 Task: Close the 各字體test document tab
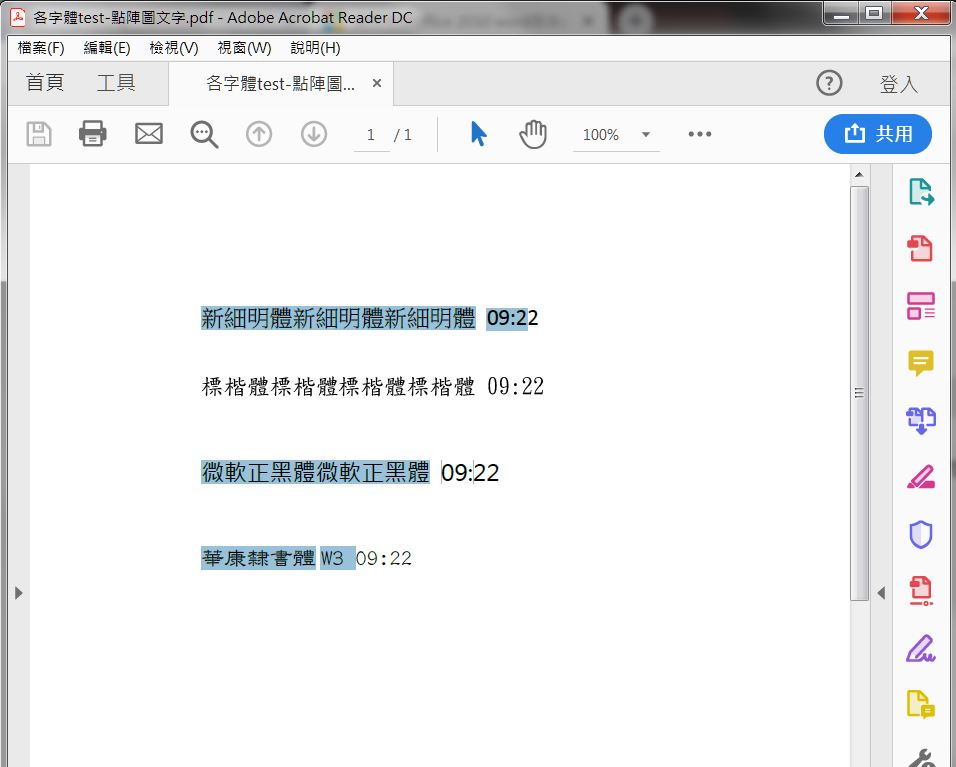(x=377, y=83)
